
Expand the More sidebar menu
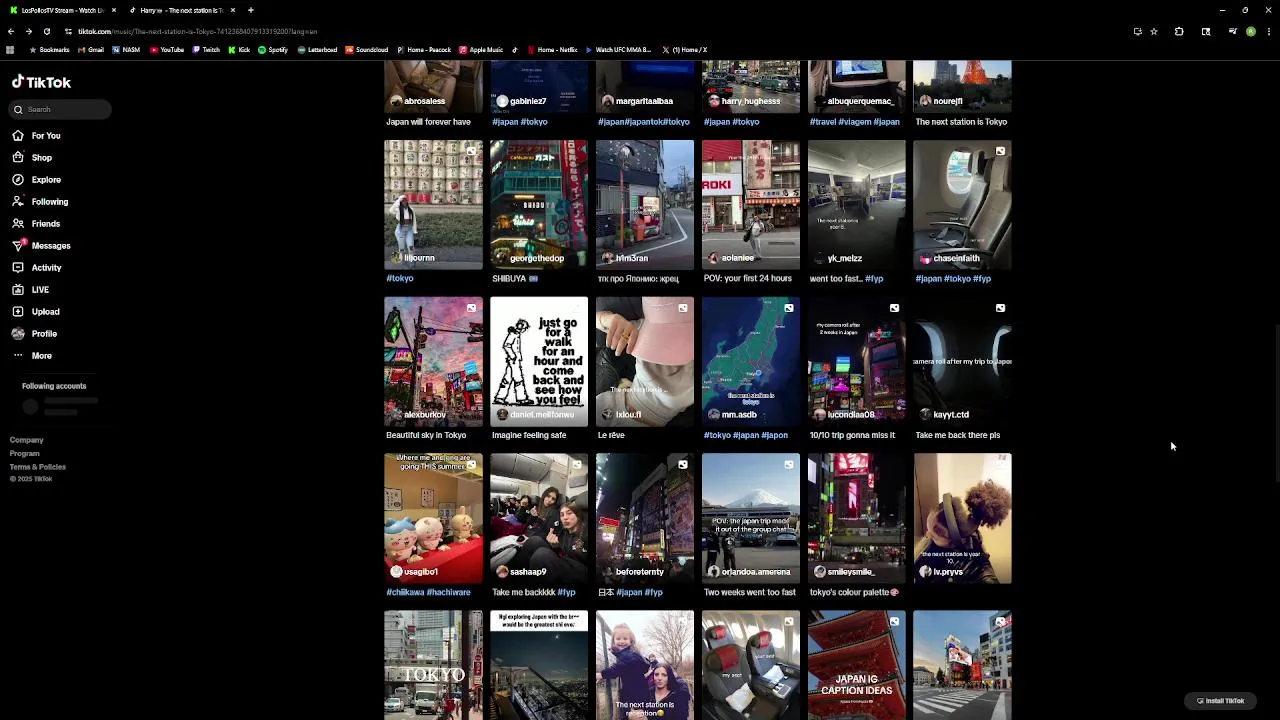click(32, 356)
